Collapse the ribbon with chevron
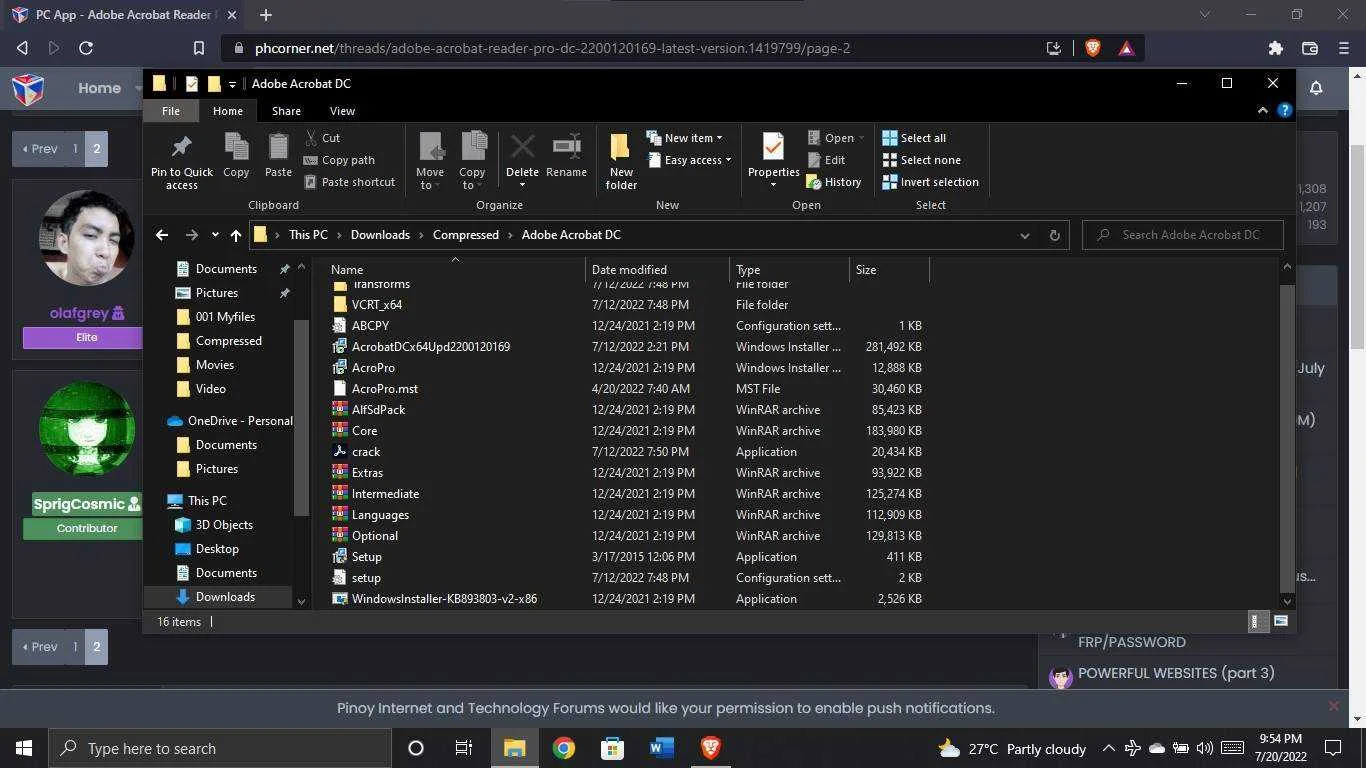This screenshot has width=1366, height=768. 1263,111
